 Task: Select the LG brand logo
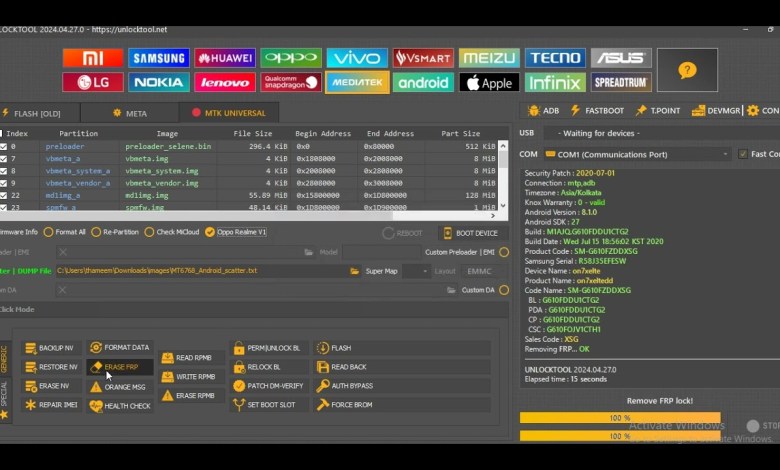(93, 82)
